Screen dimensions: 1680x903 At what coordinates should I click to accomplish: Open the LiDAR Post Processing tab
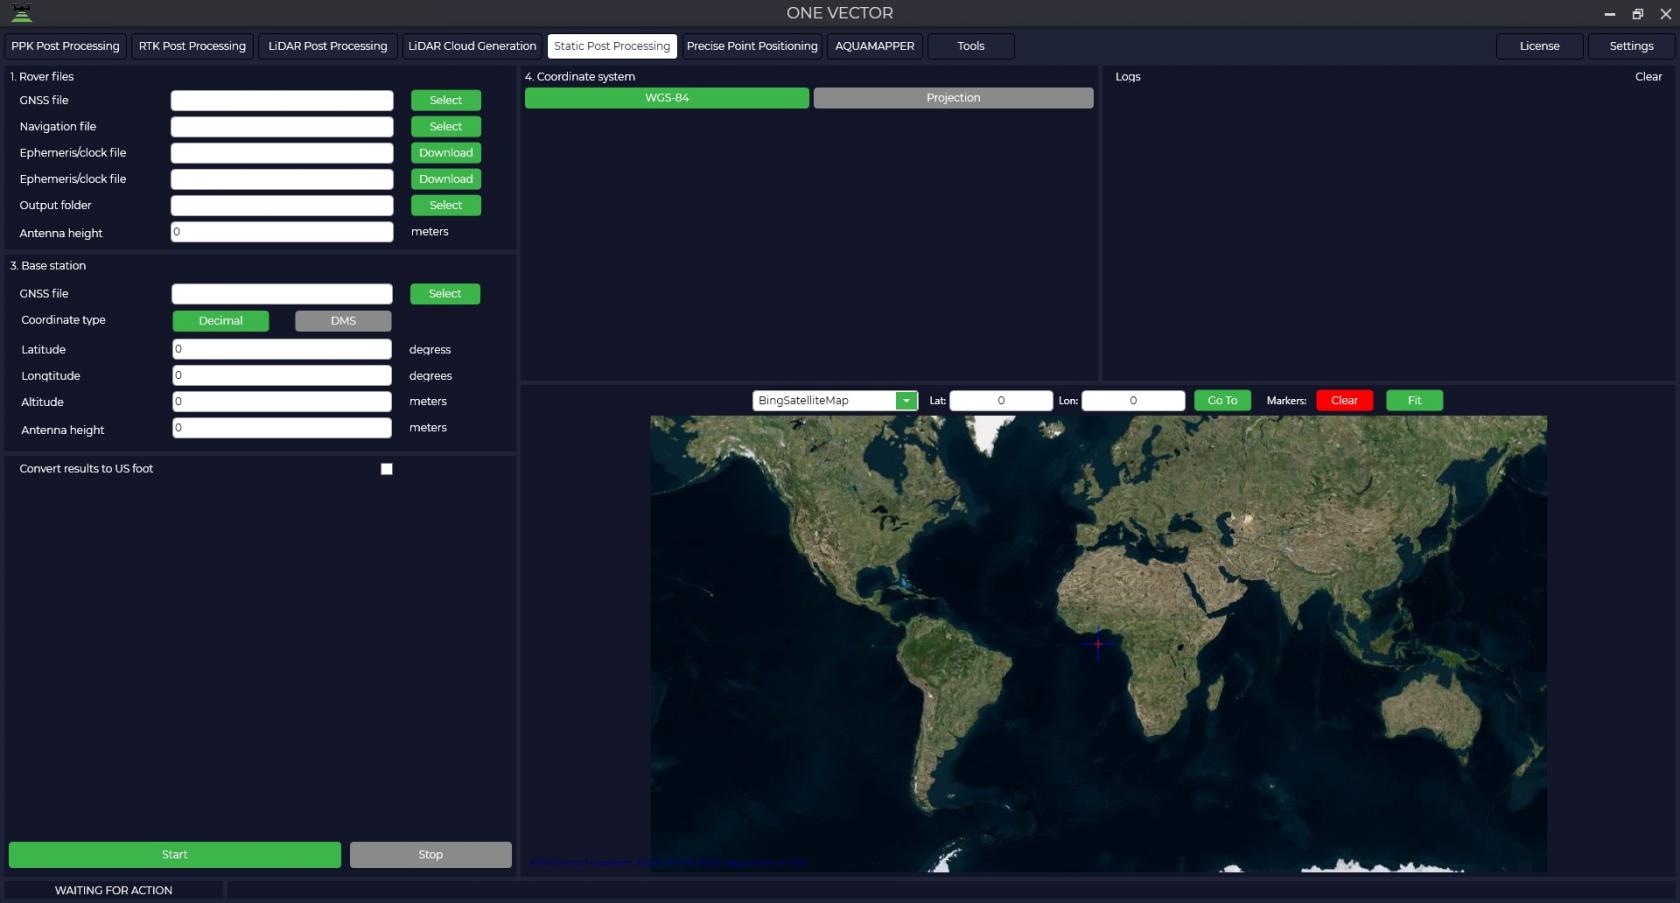[x=327, y=46]
